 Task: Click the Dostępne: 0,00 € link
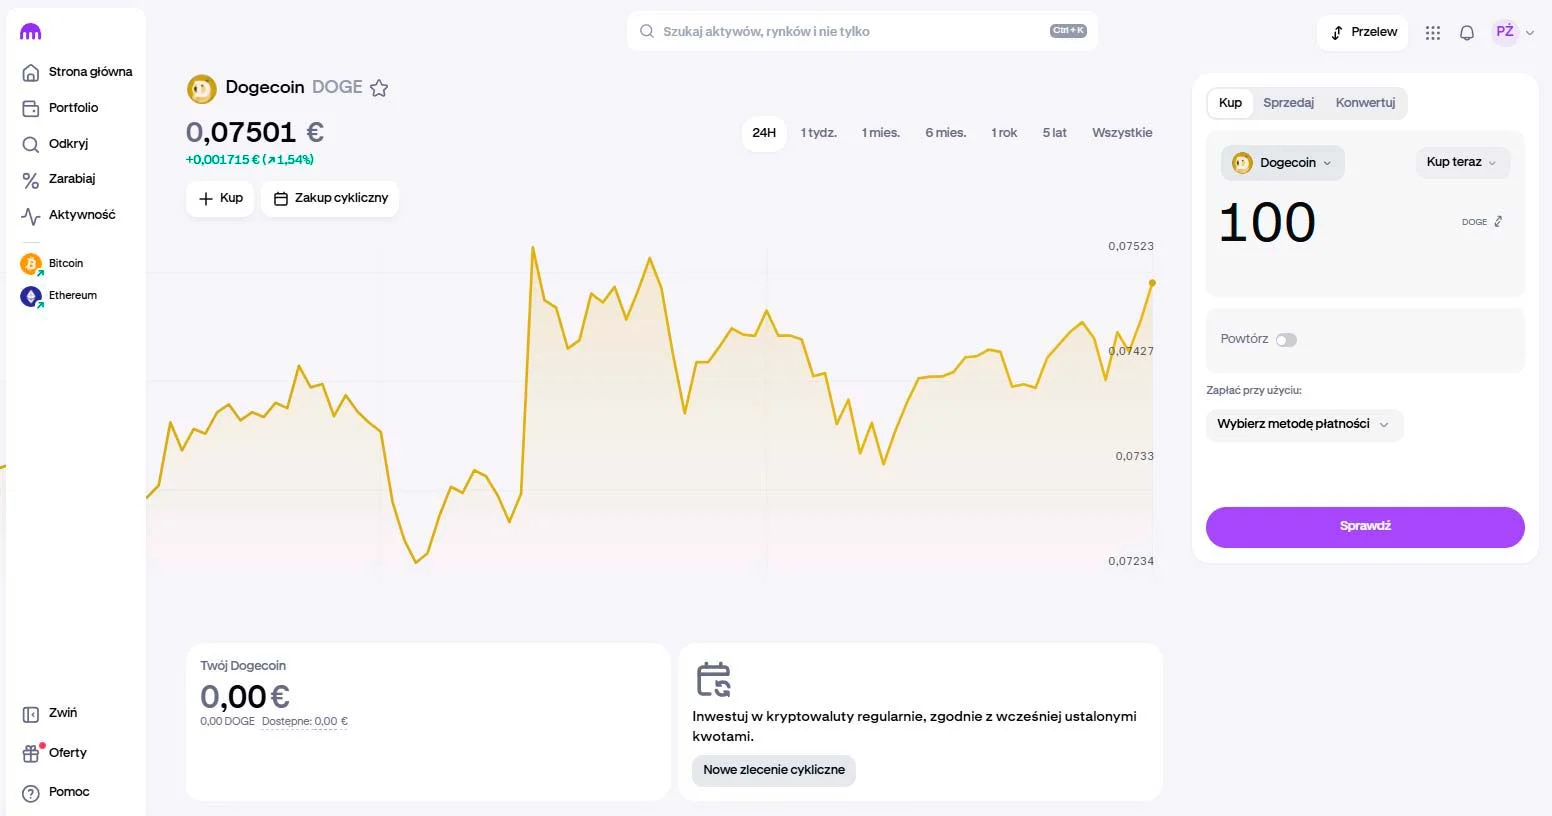pos(305,722)
